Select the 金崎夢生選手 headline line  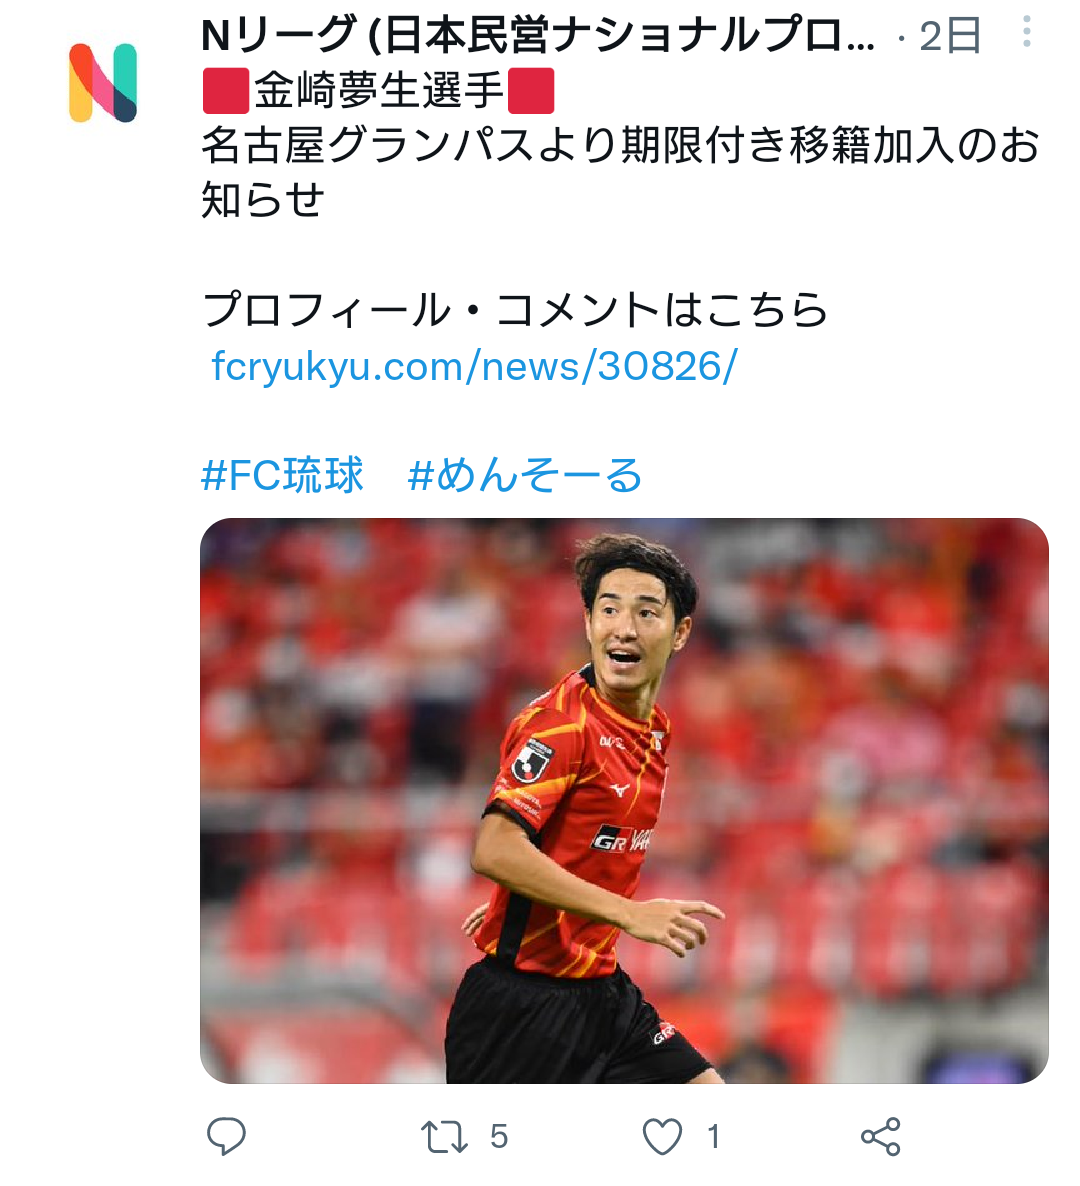point(379,91)
